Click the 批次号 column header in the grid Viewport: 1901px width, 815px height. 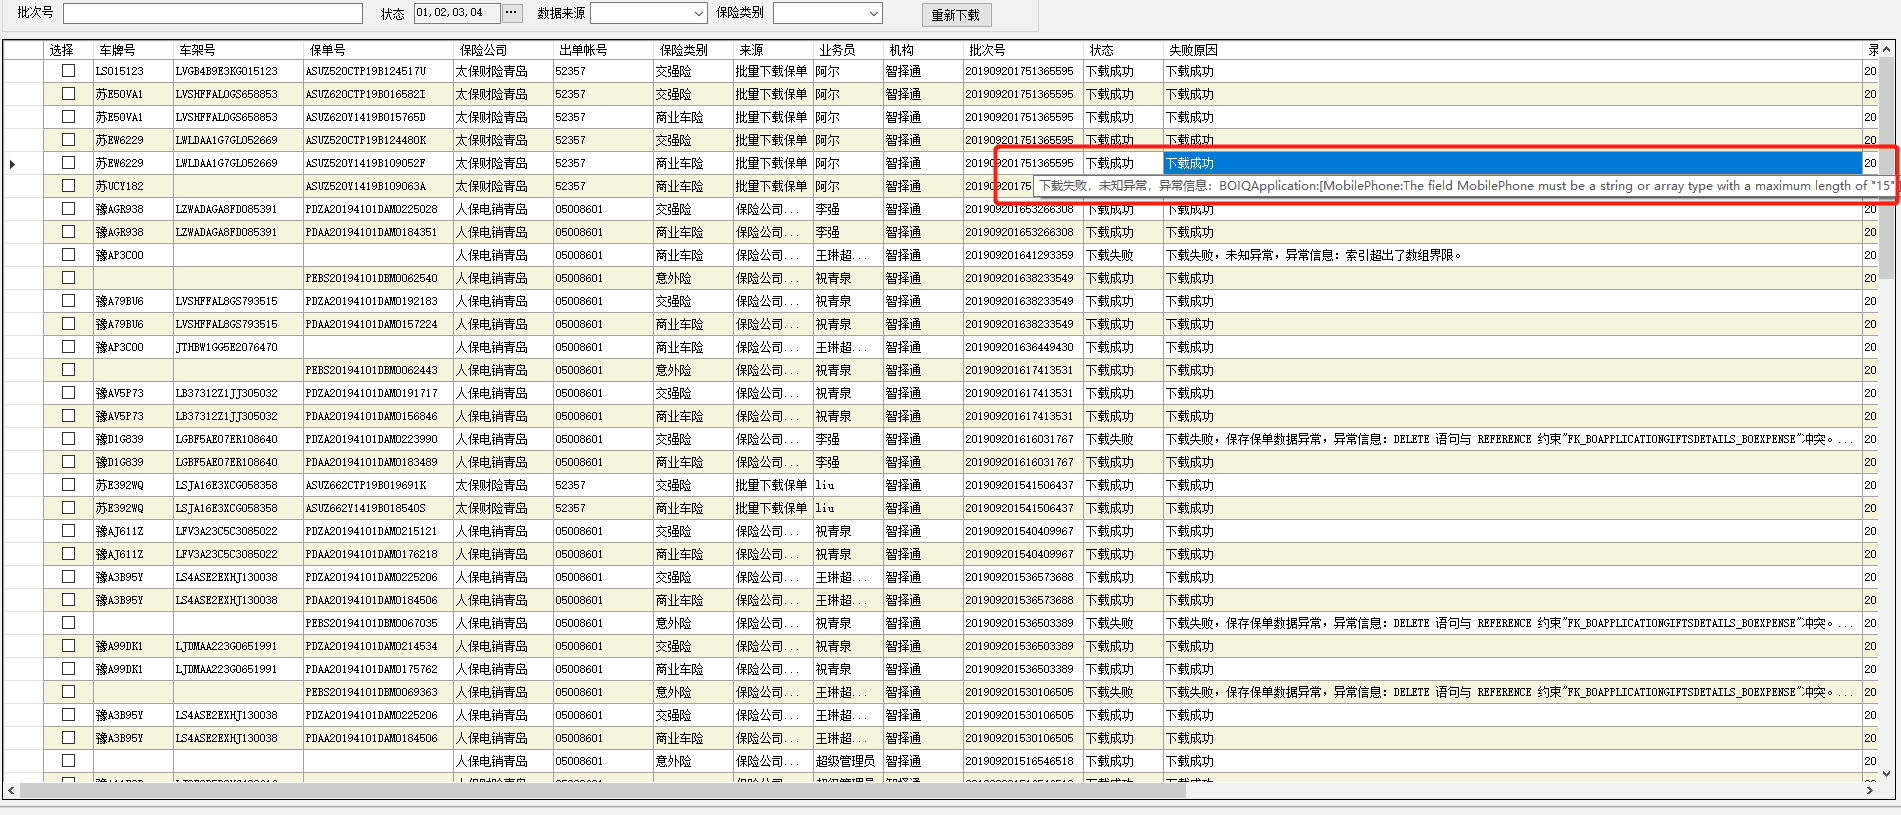987,50
